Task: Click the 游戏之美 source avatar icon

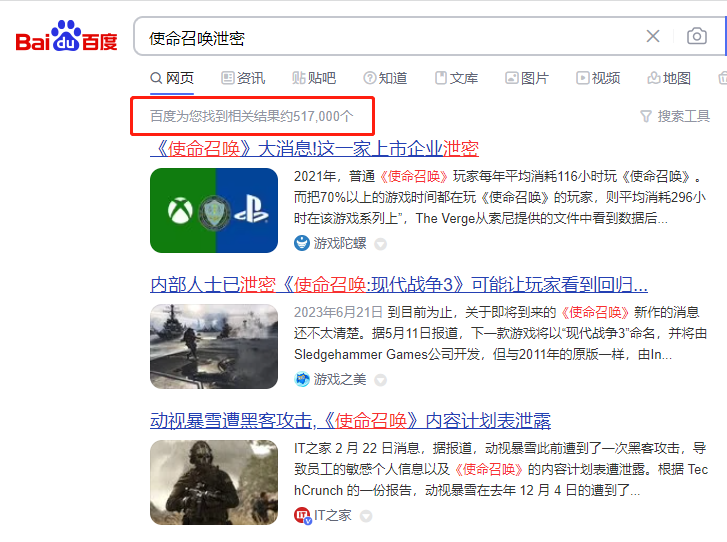Action: point(302,379)
